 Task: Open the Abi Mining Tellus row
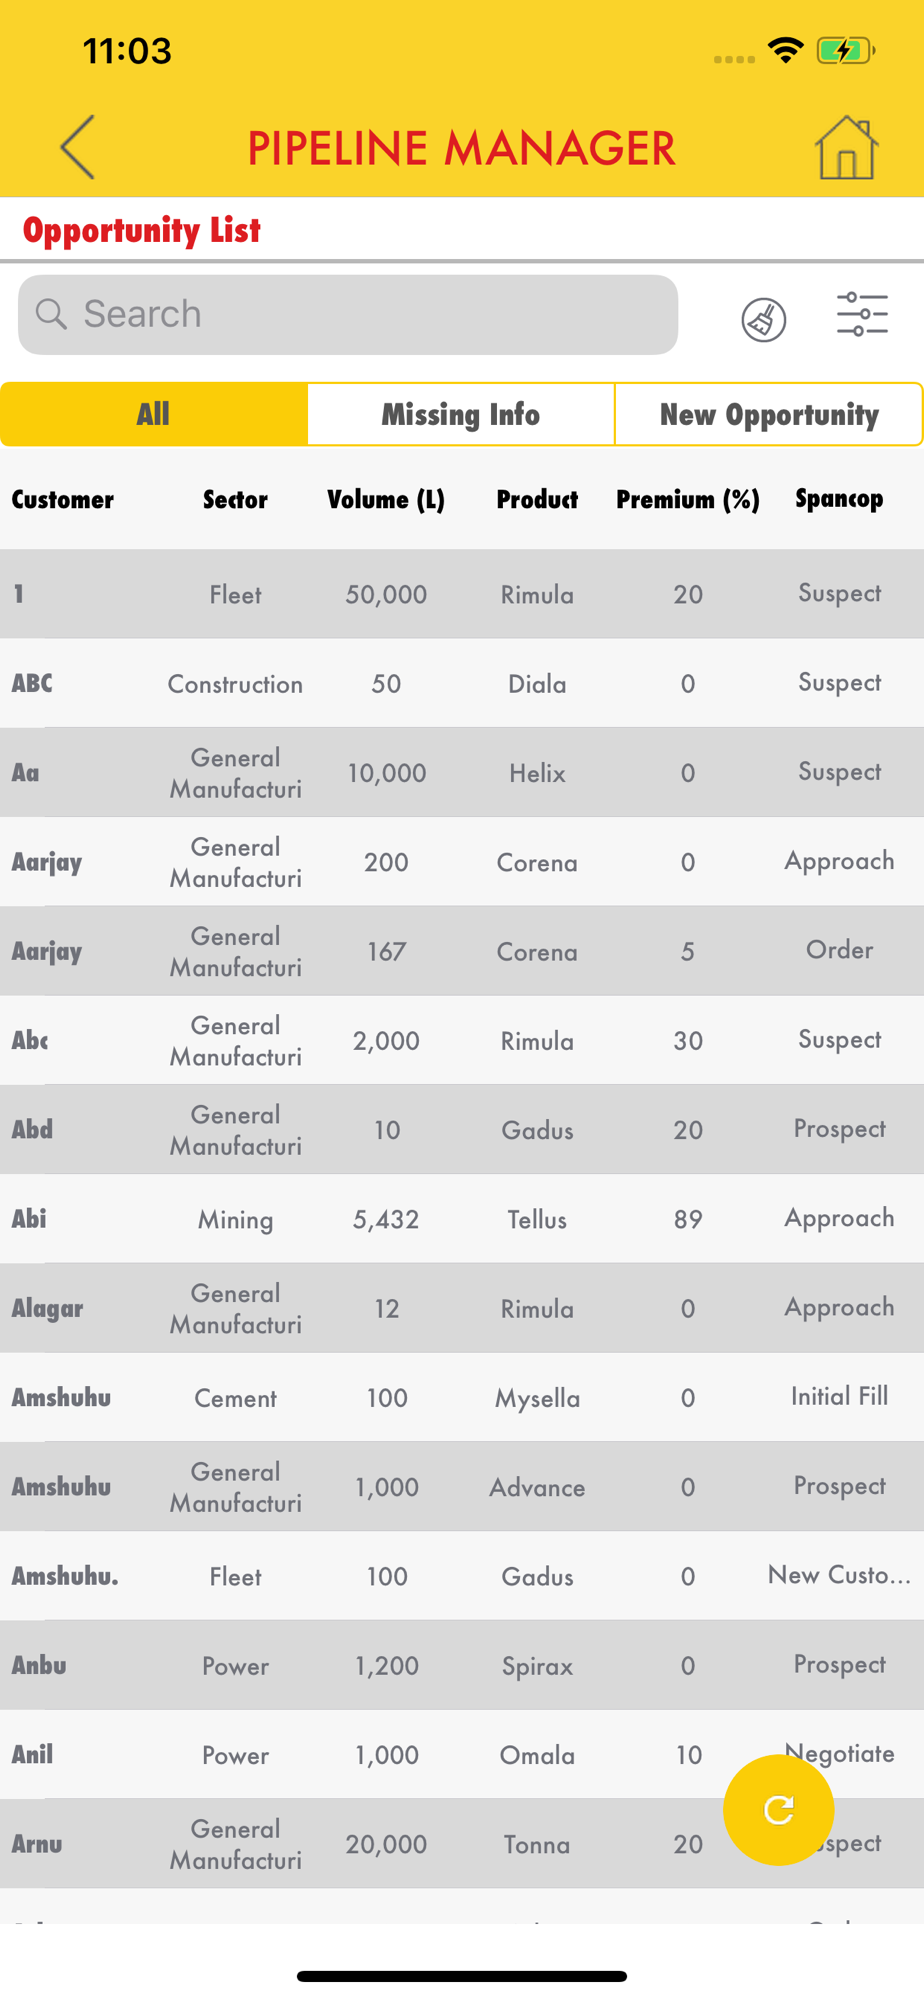[462, 1219]
